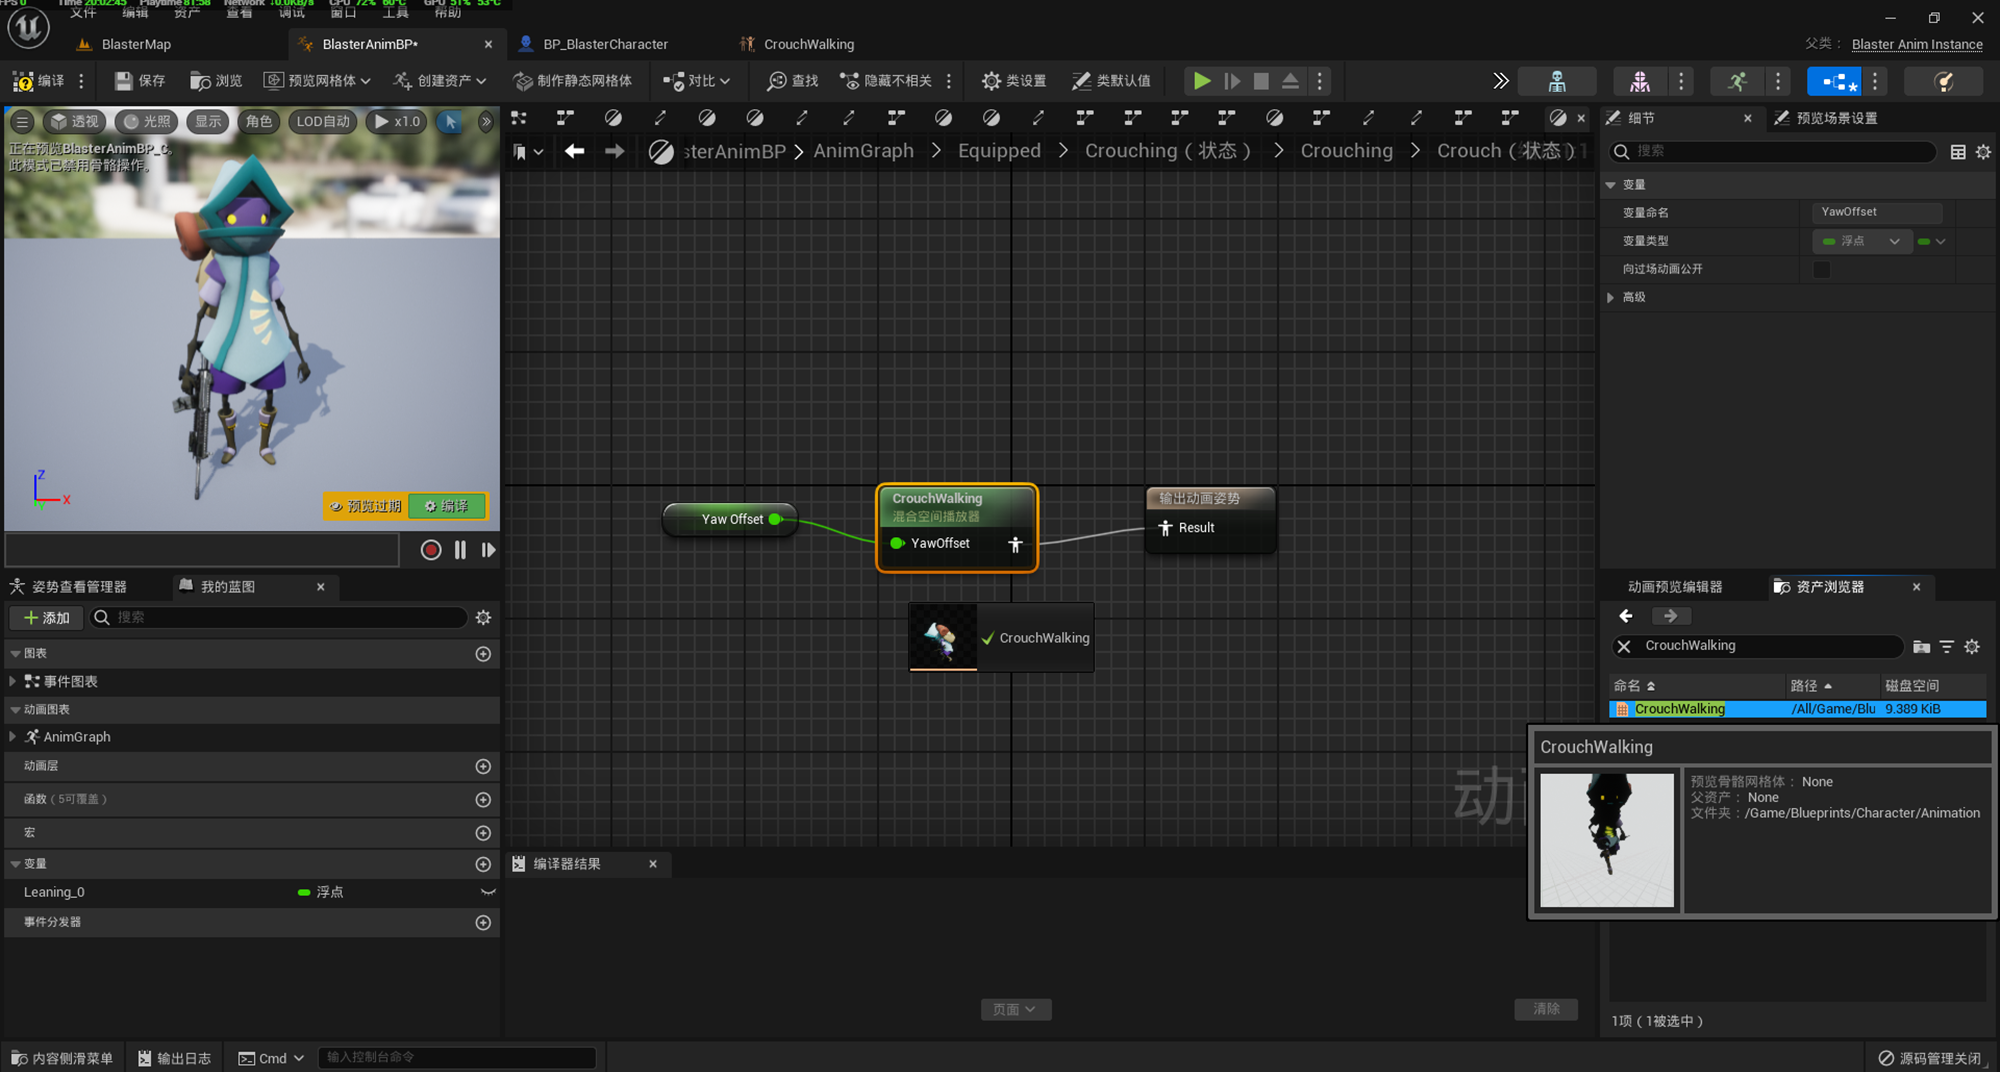Click AnimGraph in the breadcrumb

coord(864,151)
